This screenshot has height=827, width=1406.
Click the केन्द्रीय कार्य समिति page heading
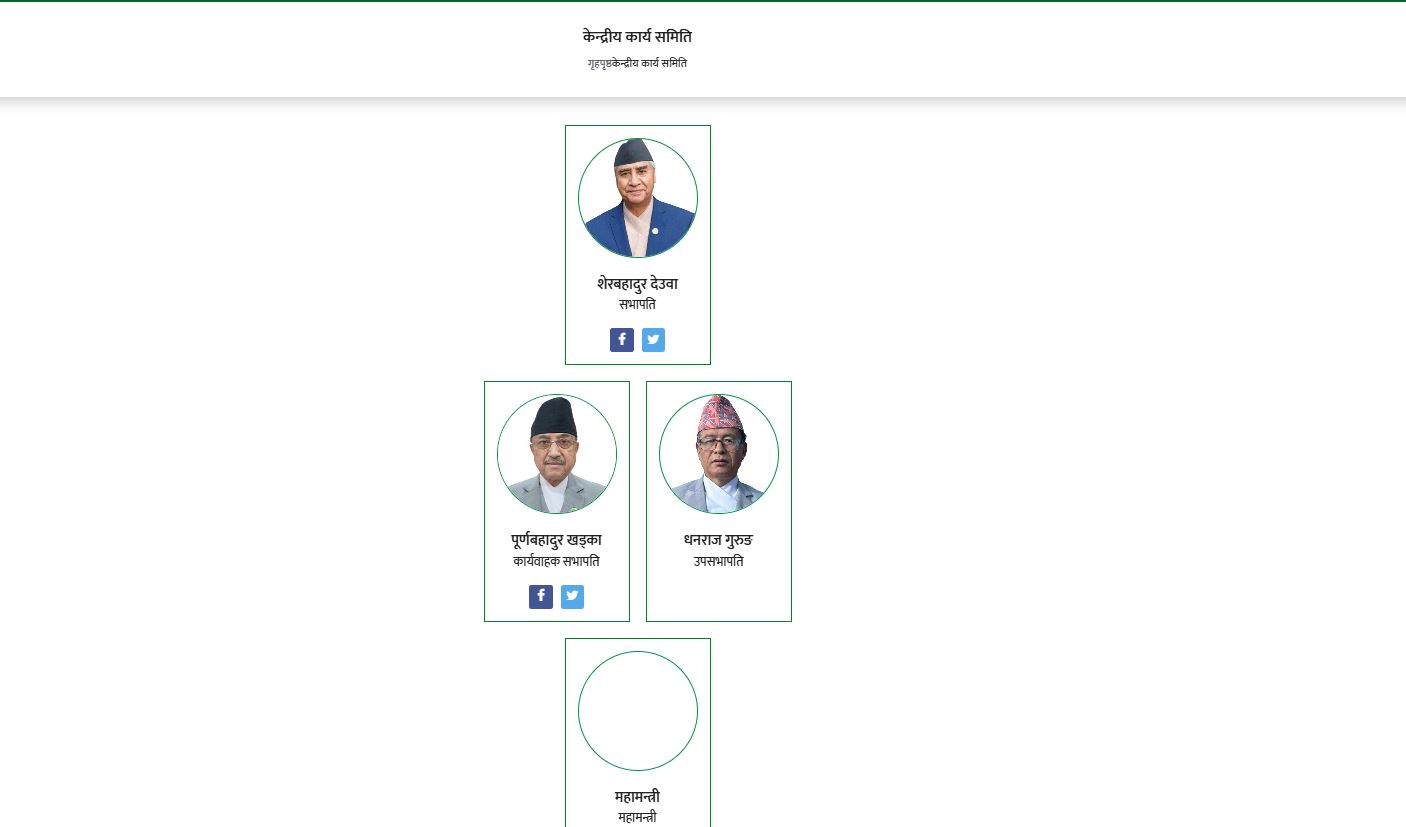(x=637, y=36)
